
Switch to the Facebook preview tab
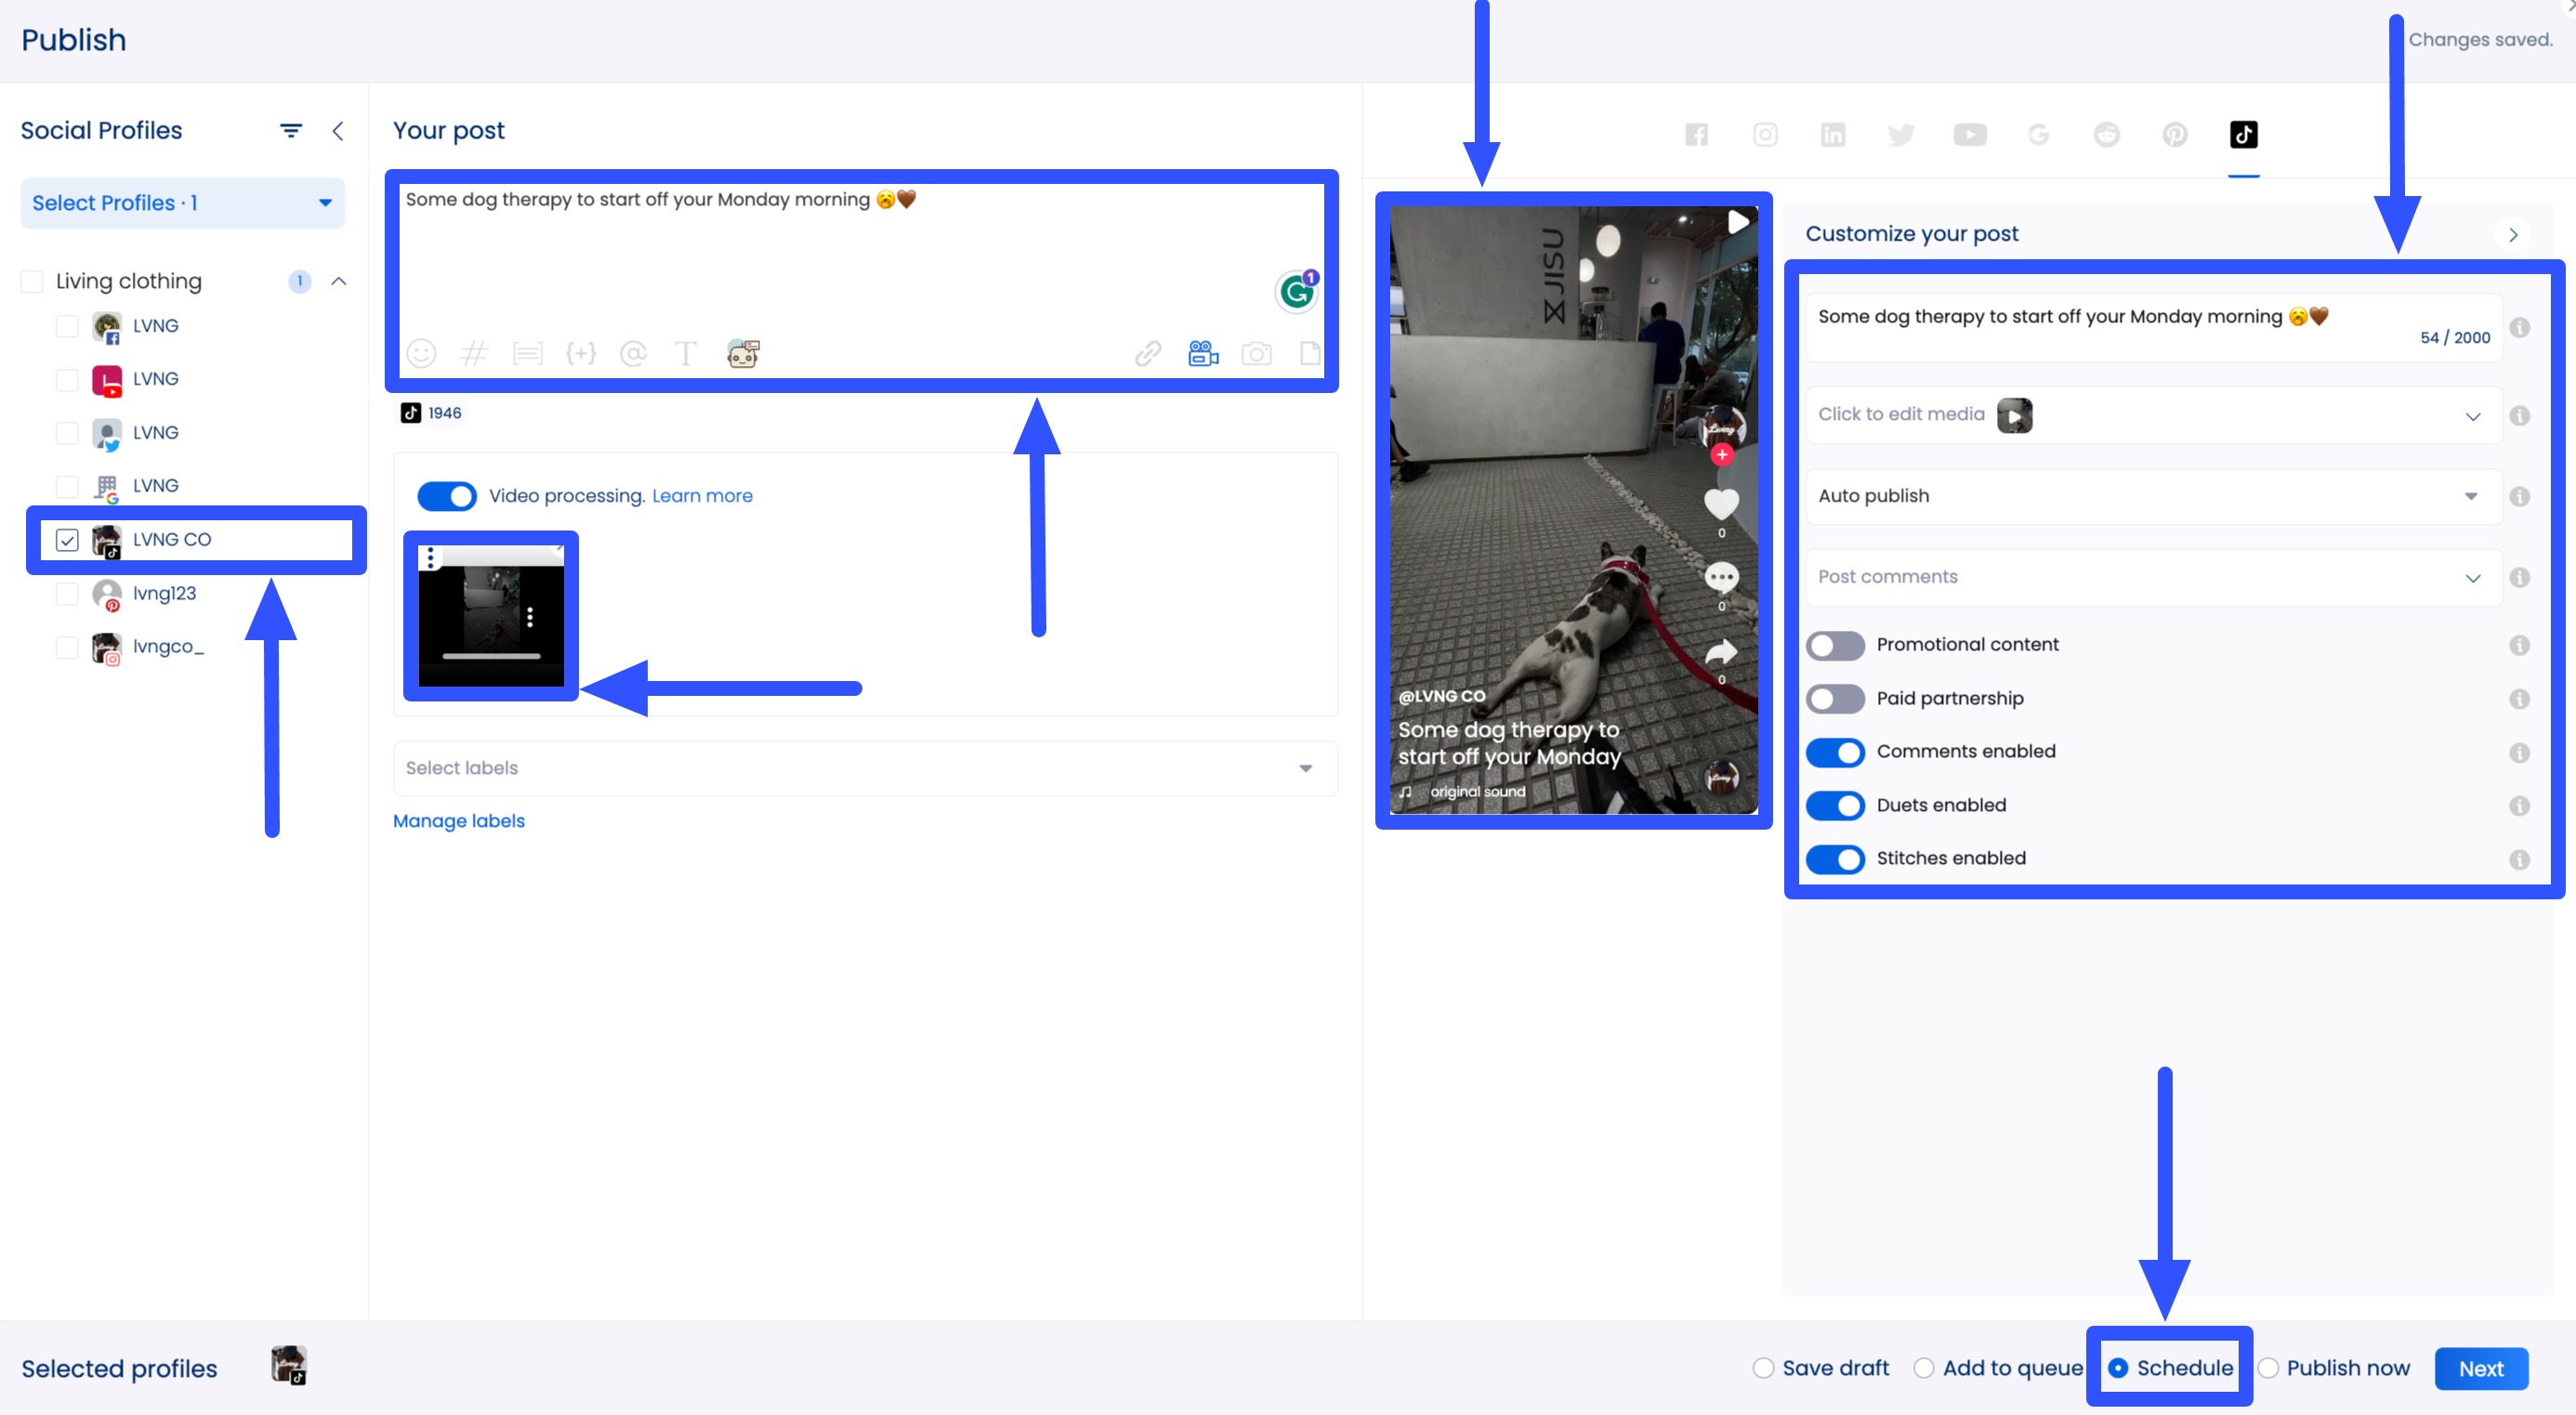[1696, 135]
